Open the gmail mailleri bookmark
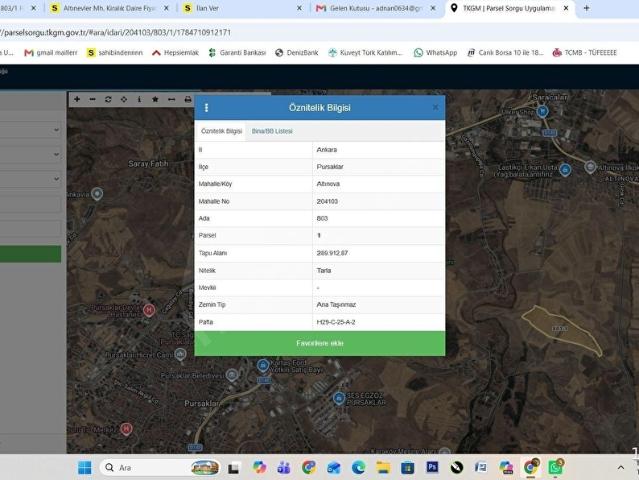Screen dimensions: 639x480 point(51,53)
